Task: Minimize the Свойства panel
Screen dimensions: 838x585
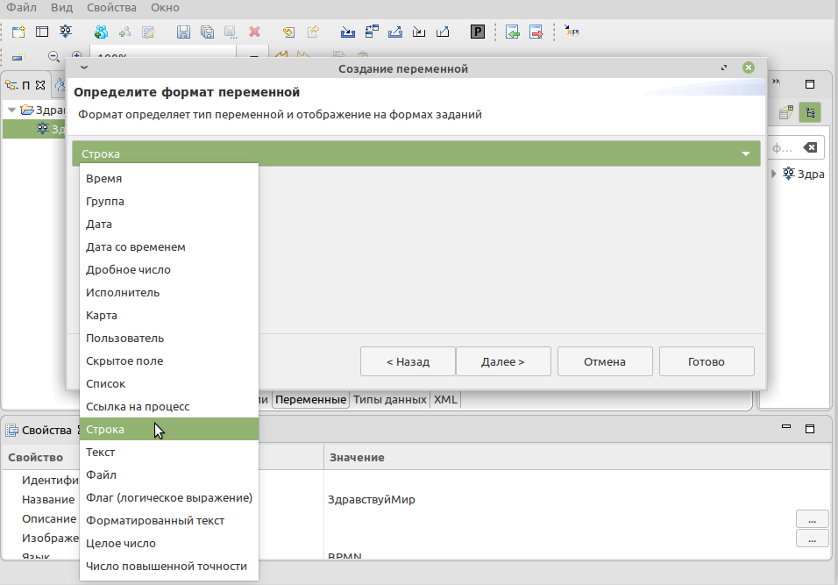Action: coord(786,427)
